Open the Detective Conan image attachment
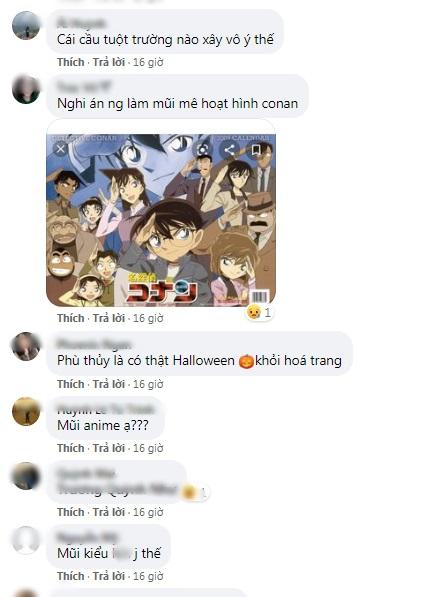Image resolution: width=446 pixels, height=597 pixels. 161,220
